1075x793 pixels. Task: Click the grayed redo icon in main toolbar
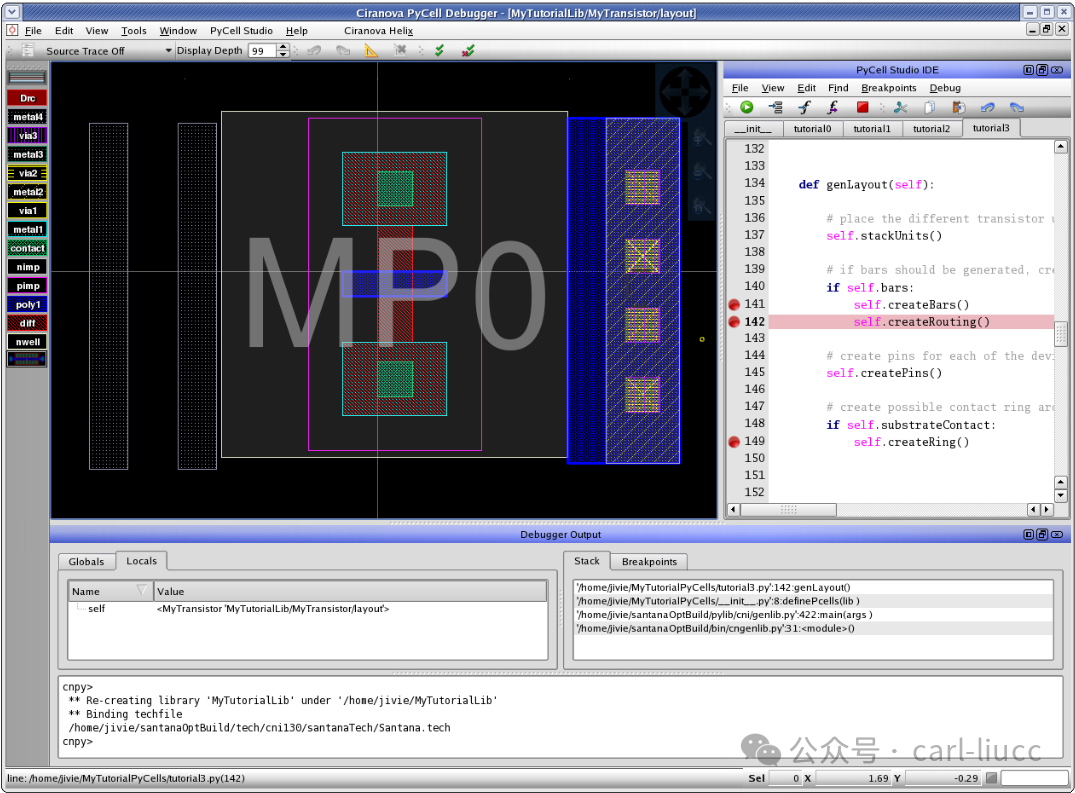(x=343, y=50)
